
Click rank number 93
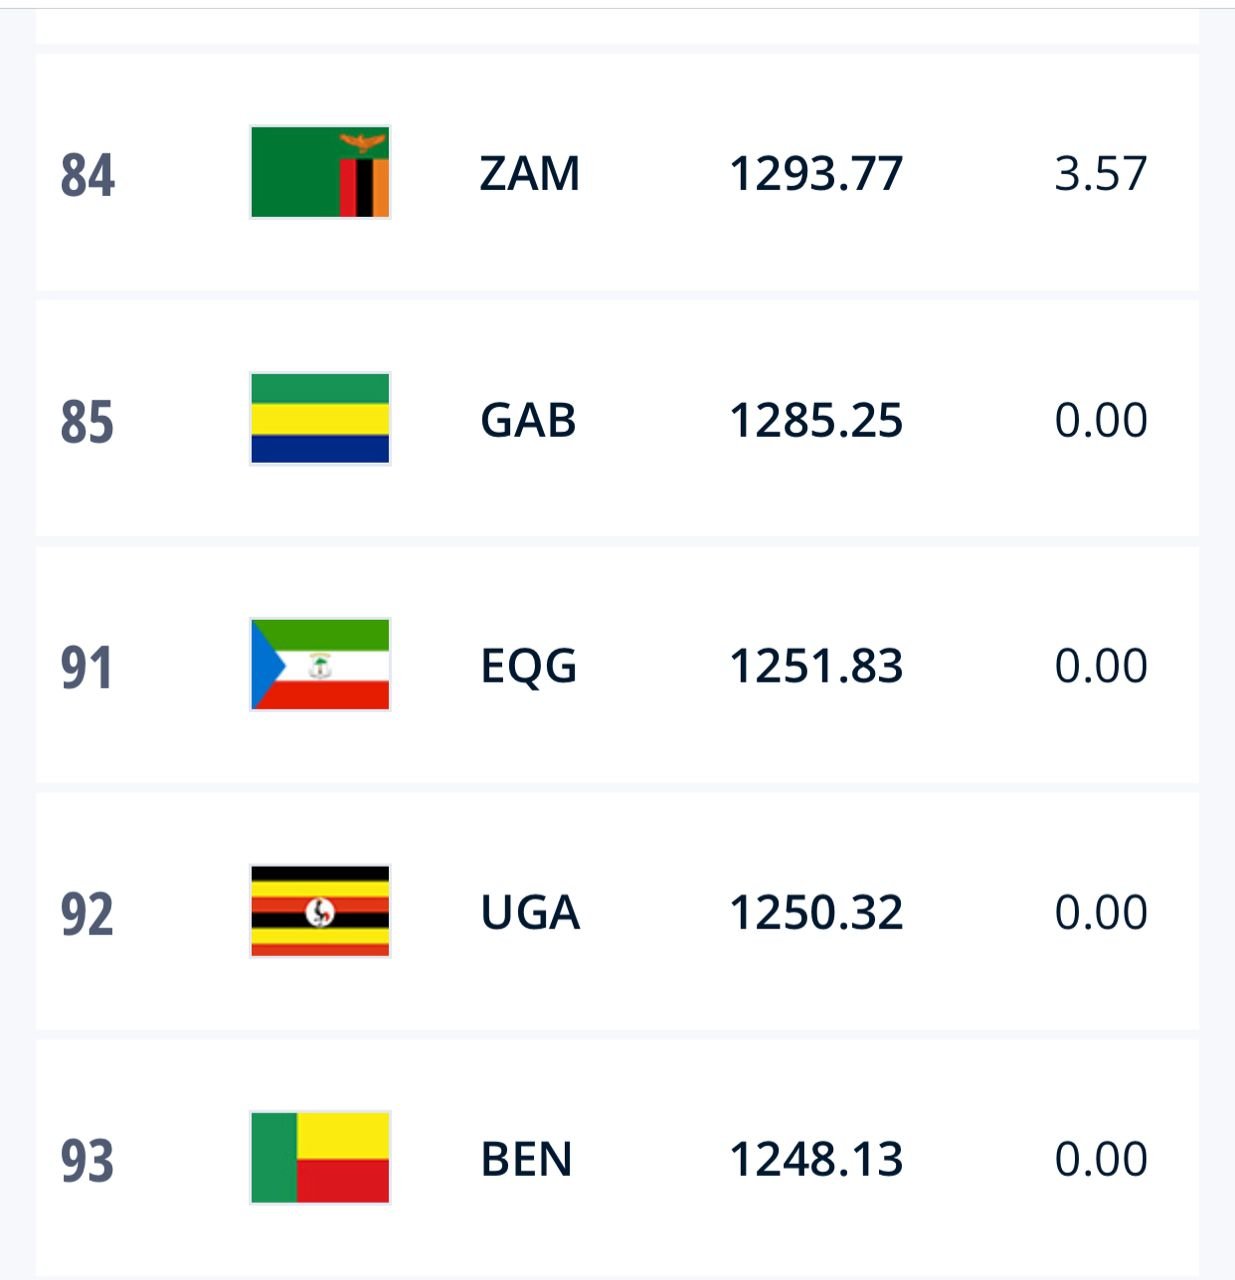[x=87, y=1160]
